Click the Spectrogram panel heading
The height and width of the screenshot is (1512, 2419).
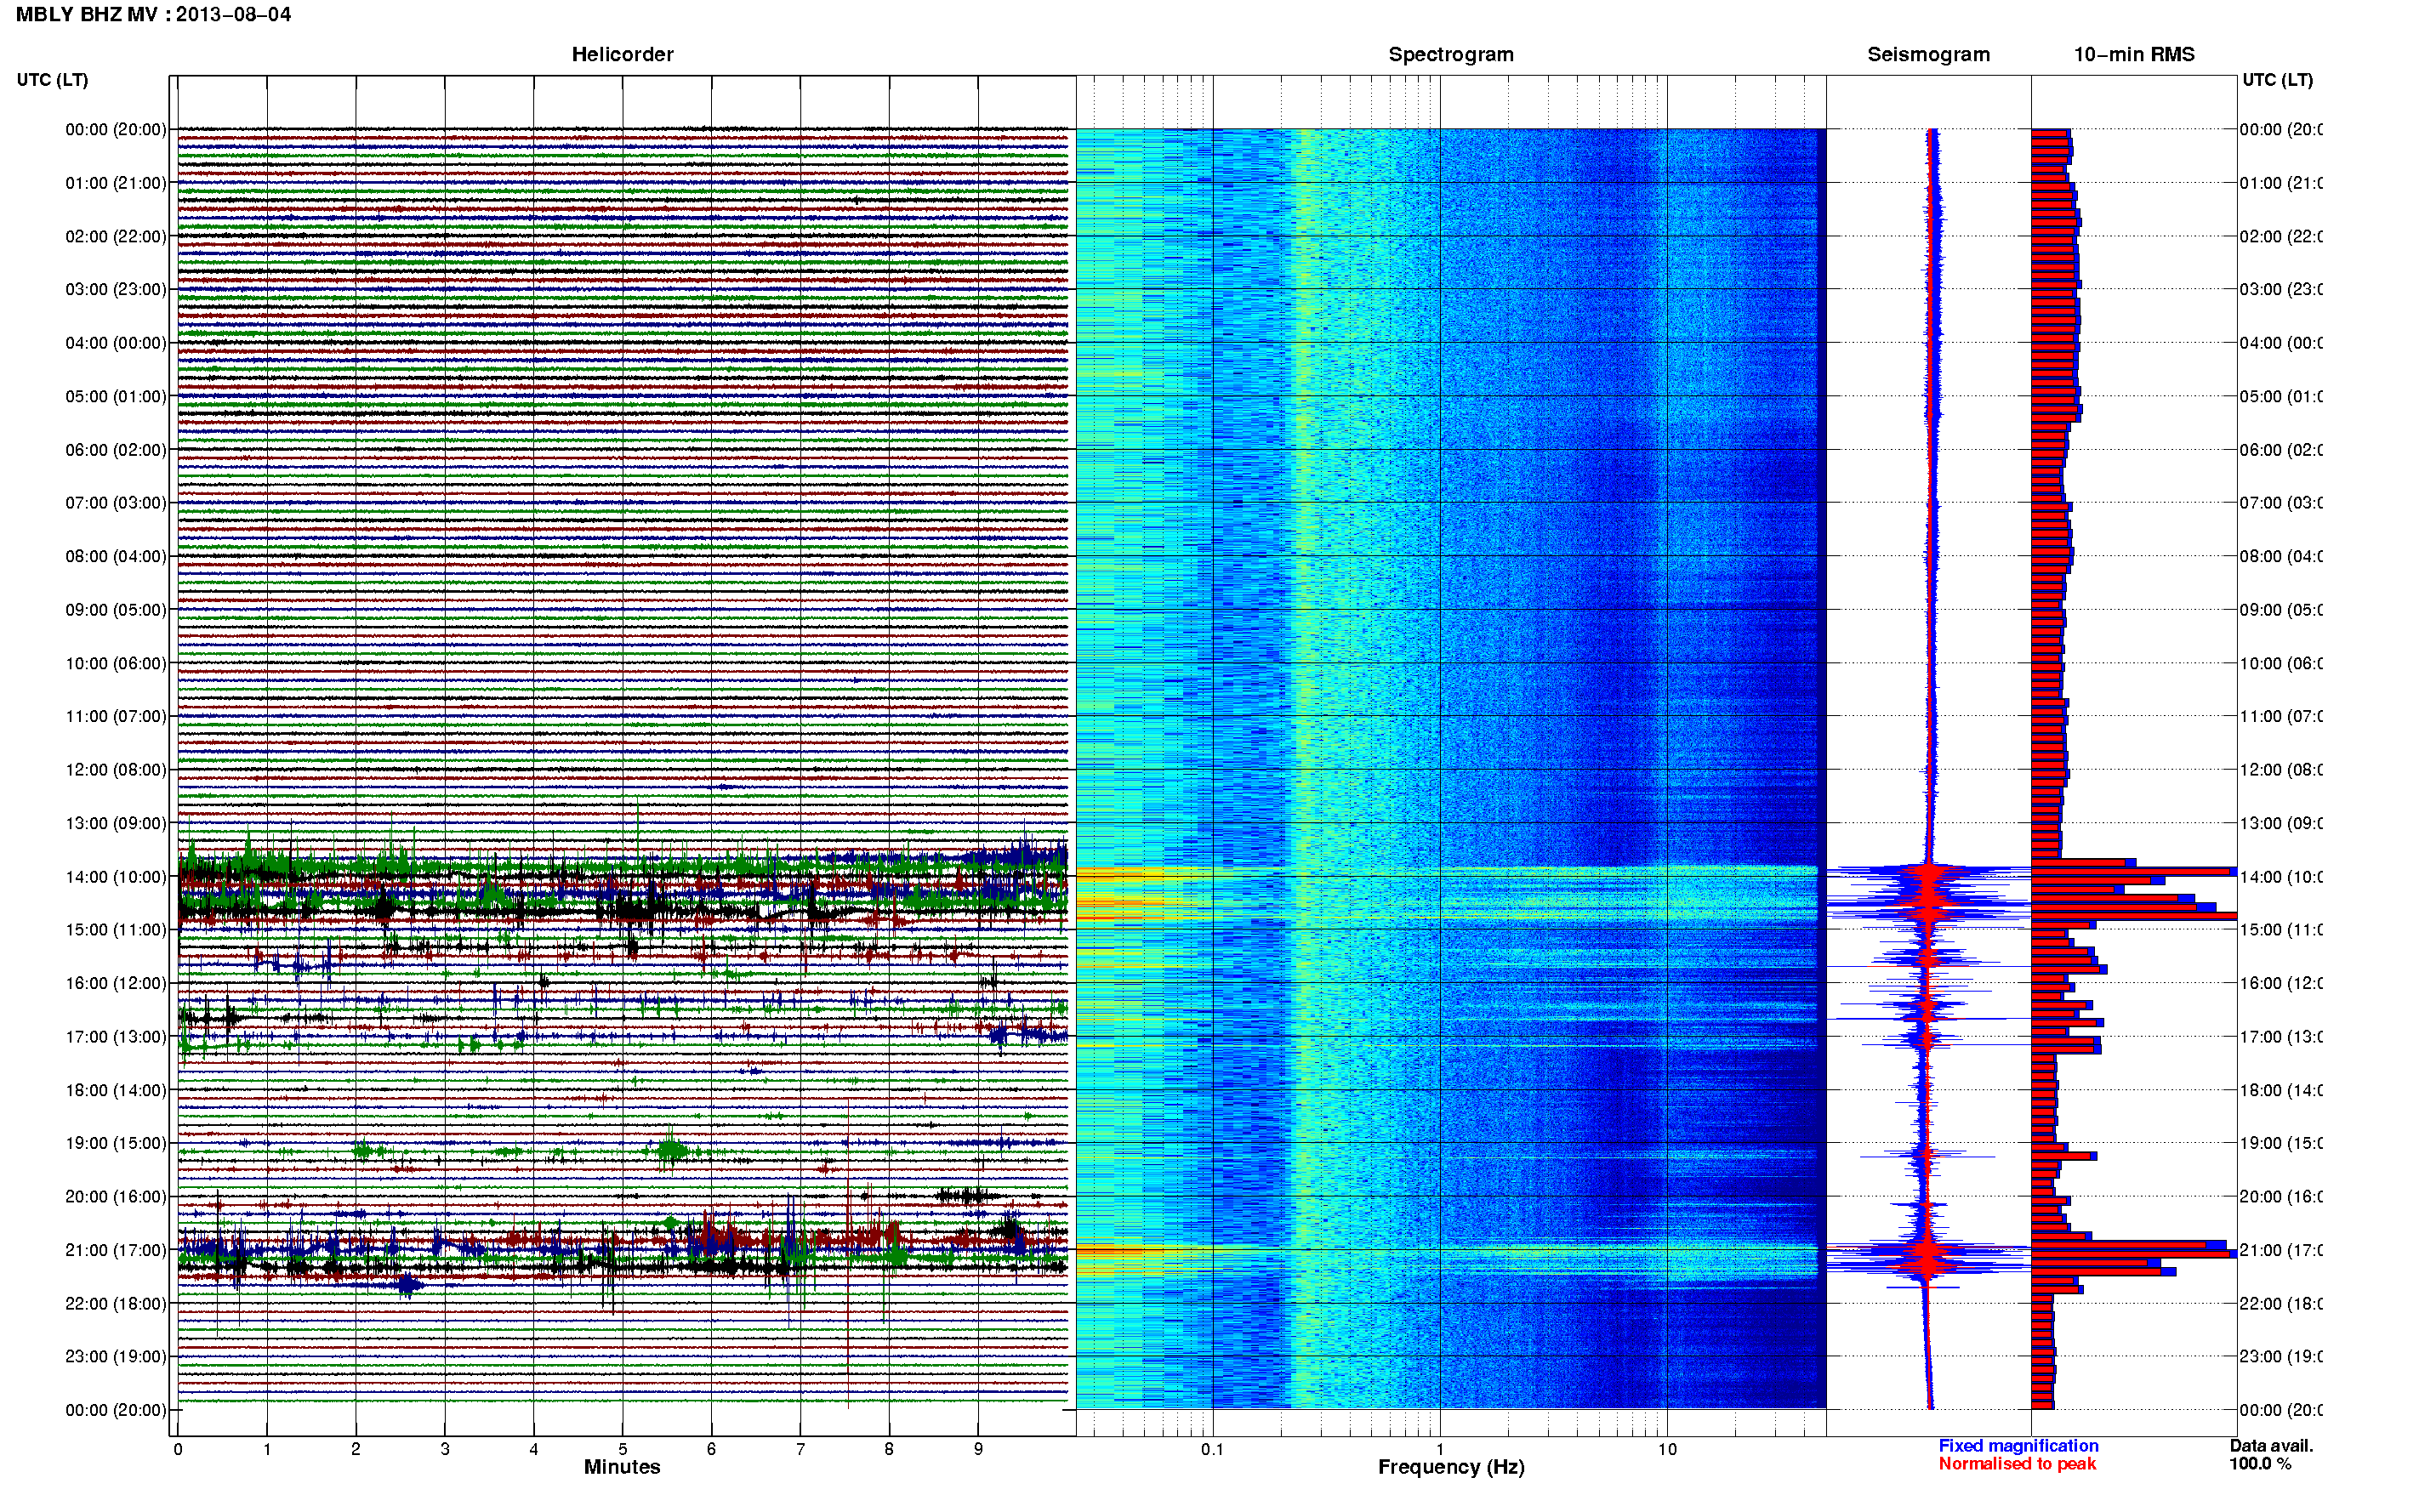(x=1450, y=55)
